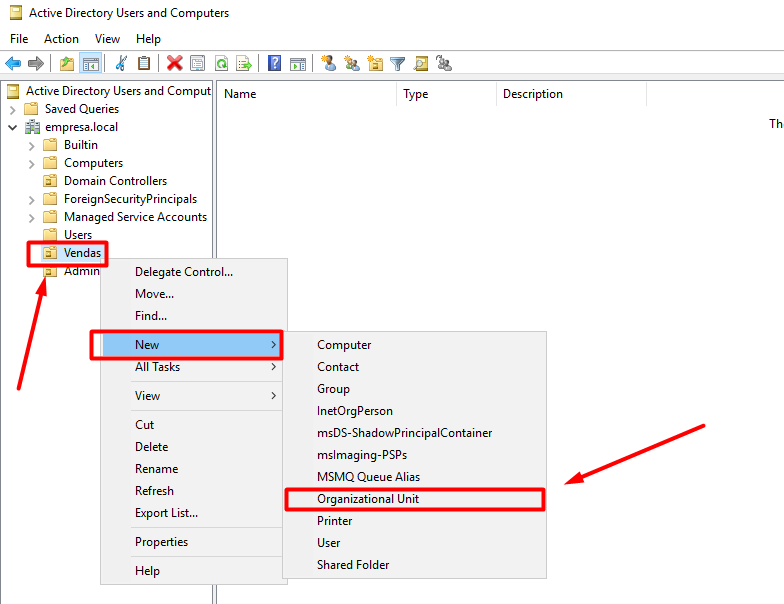Toggle the Show/Hide Console Tree icon
784x604 pixels.
click(90, 64)
